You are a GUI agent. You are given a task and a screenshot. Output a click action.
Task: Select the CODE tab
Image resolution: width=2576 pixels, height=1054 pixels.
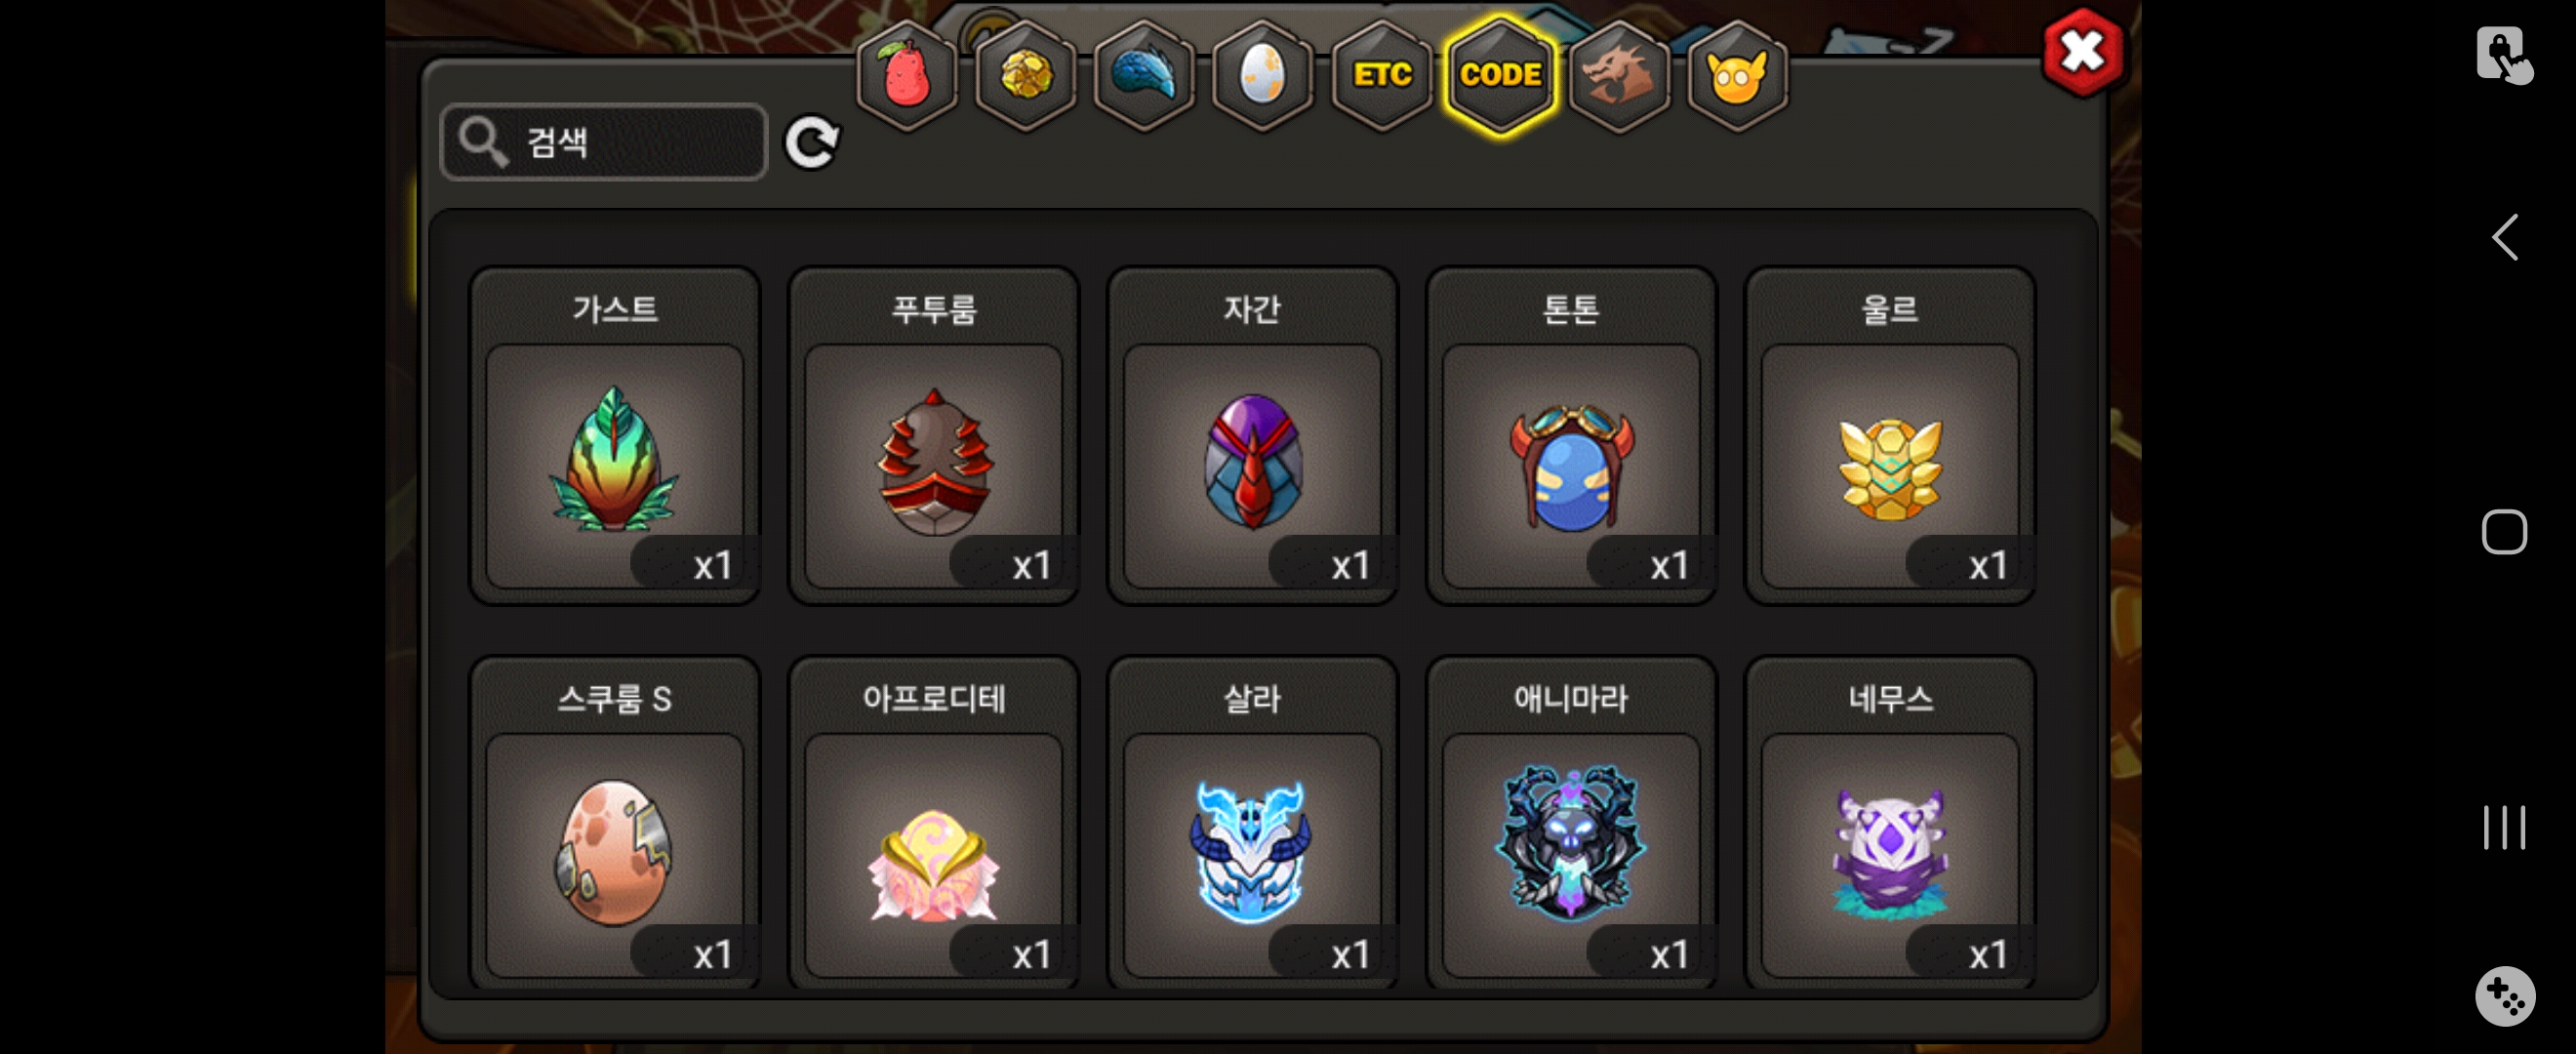click(x=1500, y=75)
